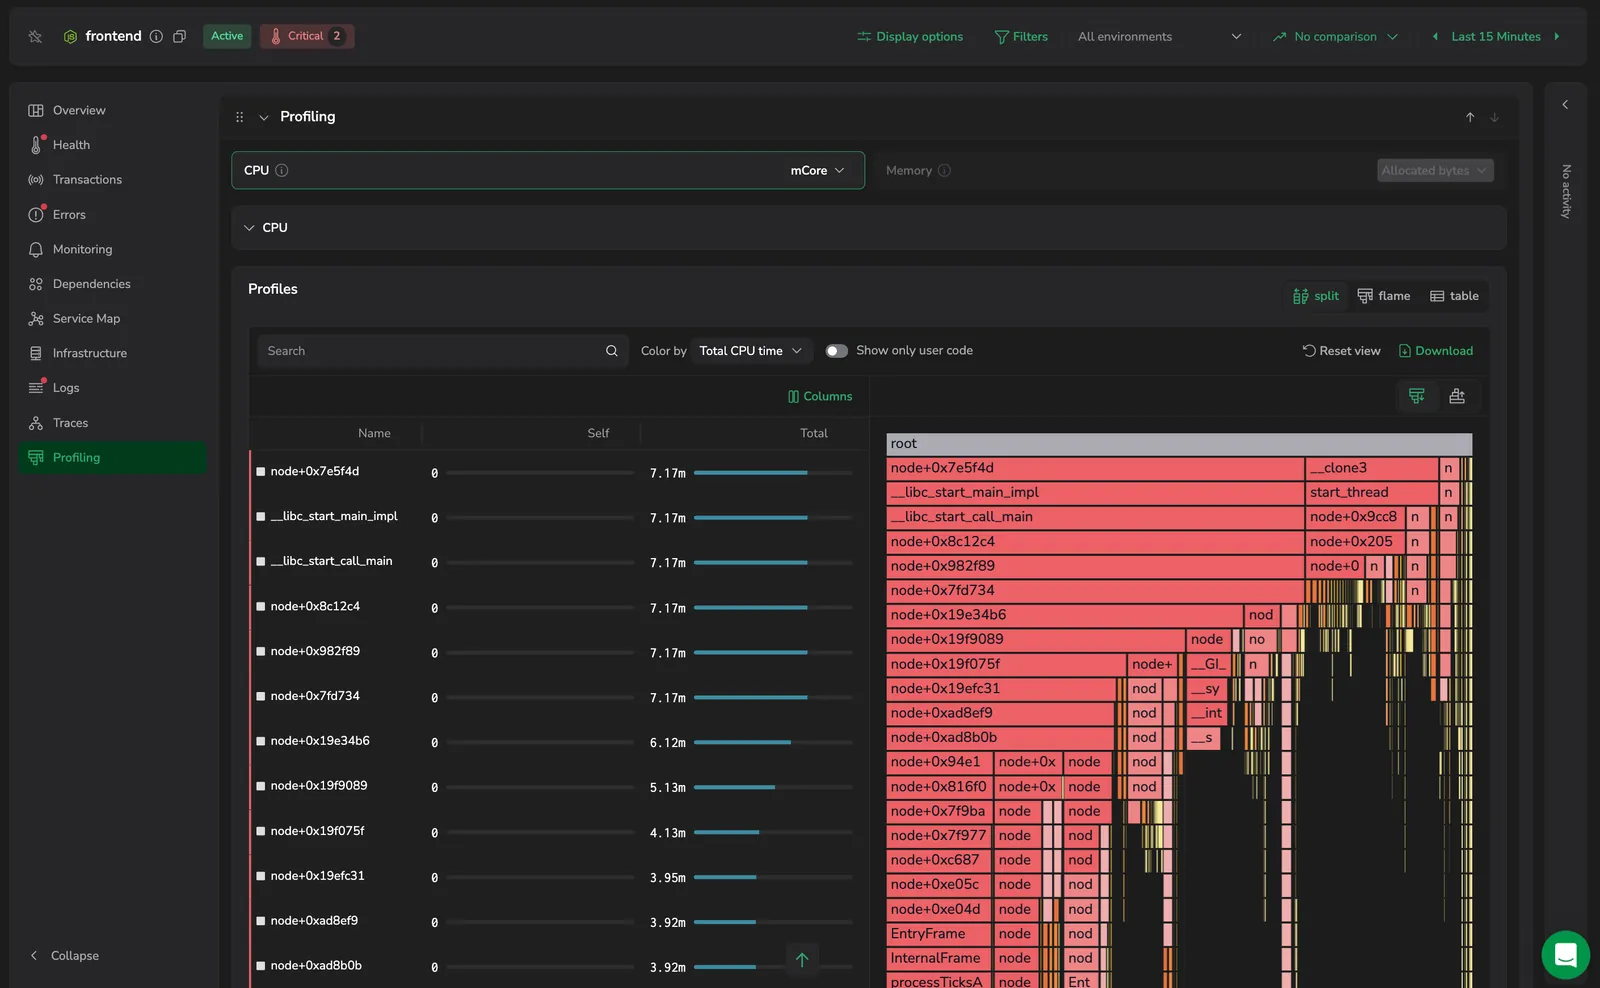
Task: Open the Total CPU time dropdown
Action: click(751, 351)
